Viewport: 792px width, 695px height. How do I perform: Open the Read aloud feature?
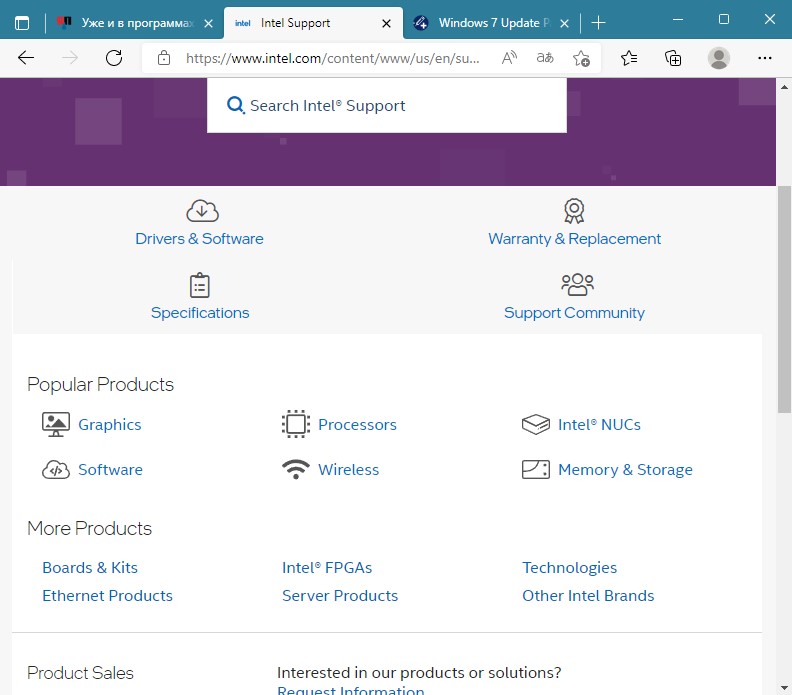click(x=509, y=58)
